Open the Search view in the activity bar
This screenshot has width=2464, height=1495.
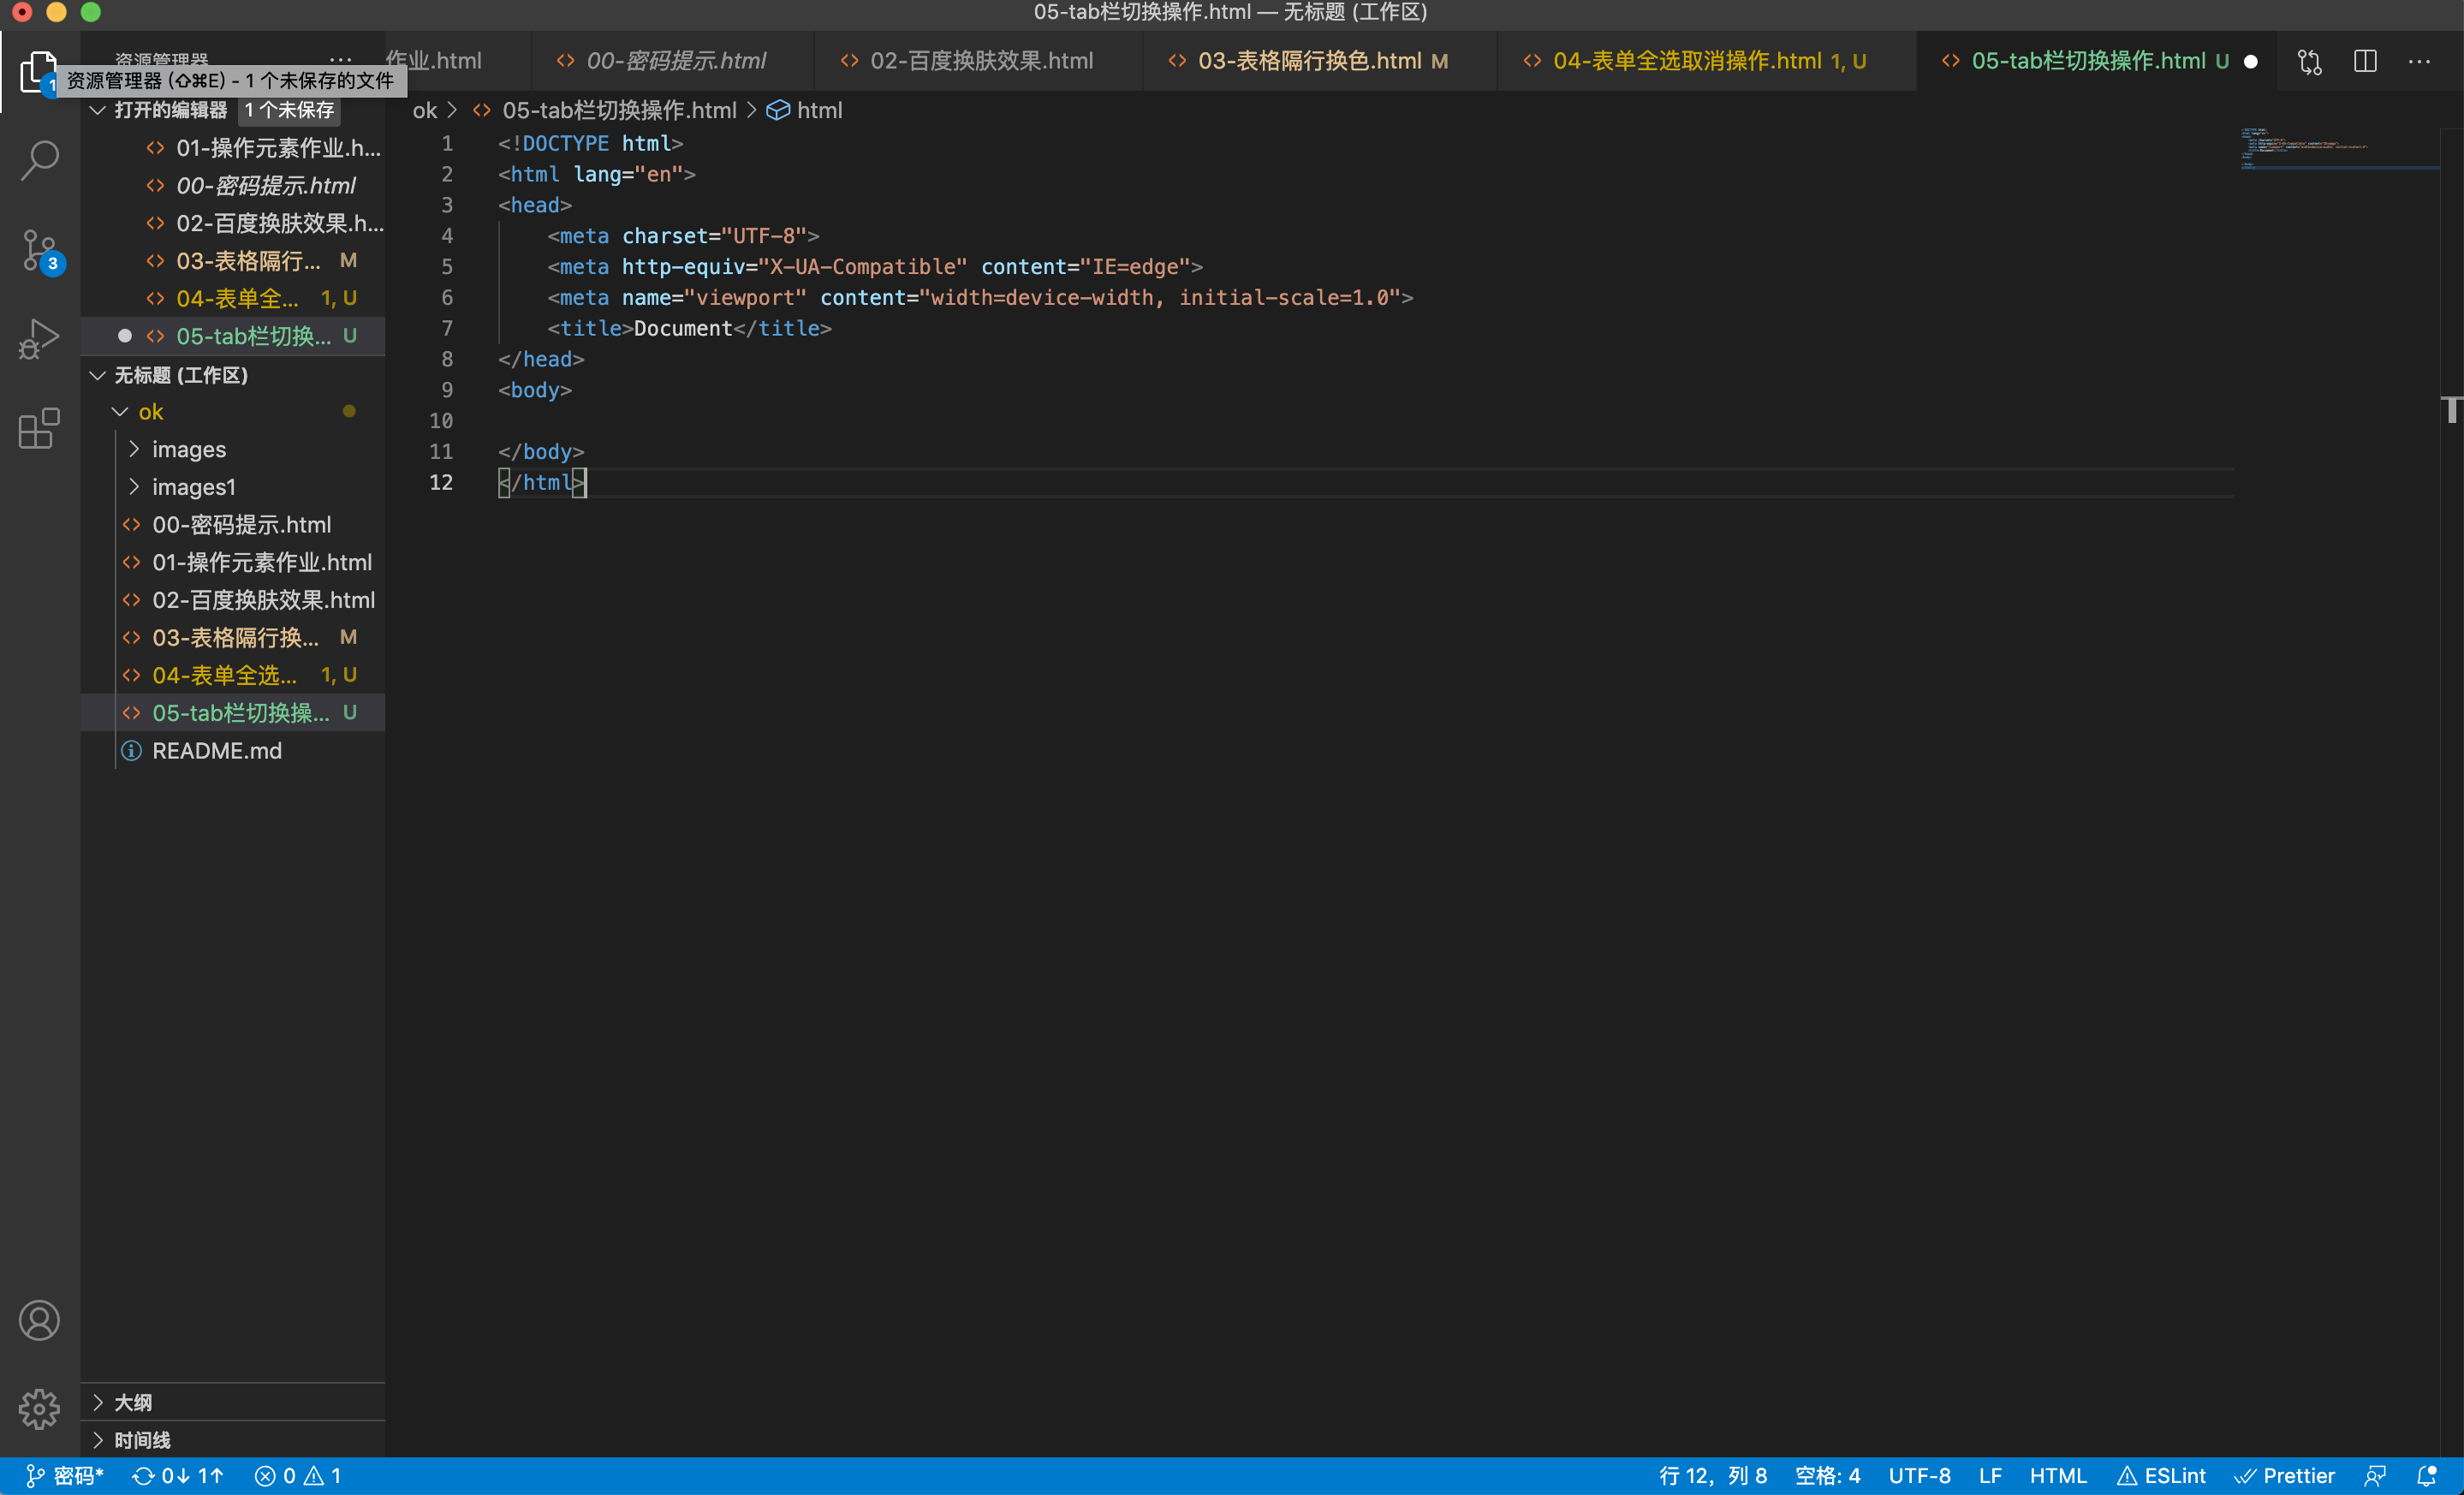pyautogui.click(x=39, y=160)
